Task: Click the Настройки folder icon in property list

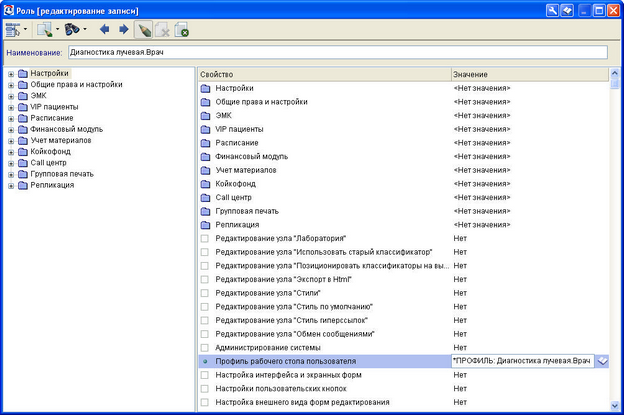Action: point(205,88)
